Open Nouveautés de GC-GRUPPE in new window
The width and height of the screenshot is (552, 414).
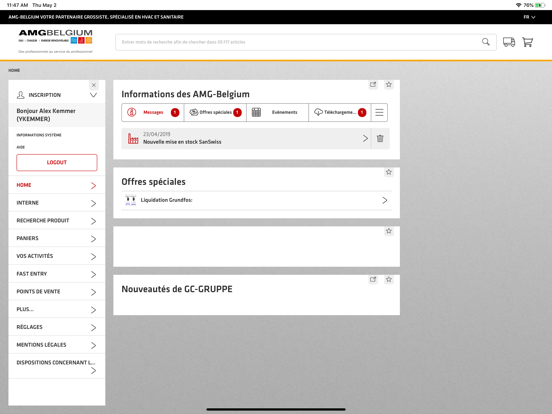(x=373, y=280)
